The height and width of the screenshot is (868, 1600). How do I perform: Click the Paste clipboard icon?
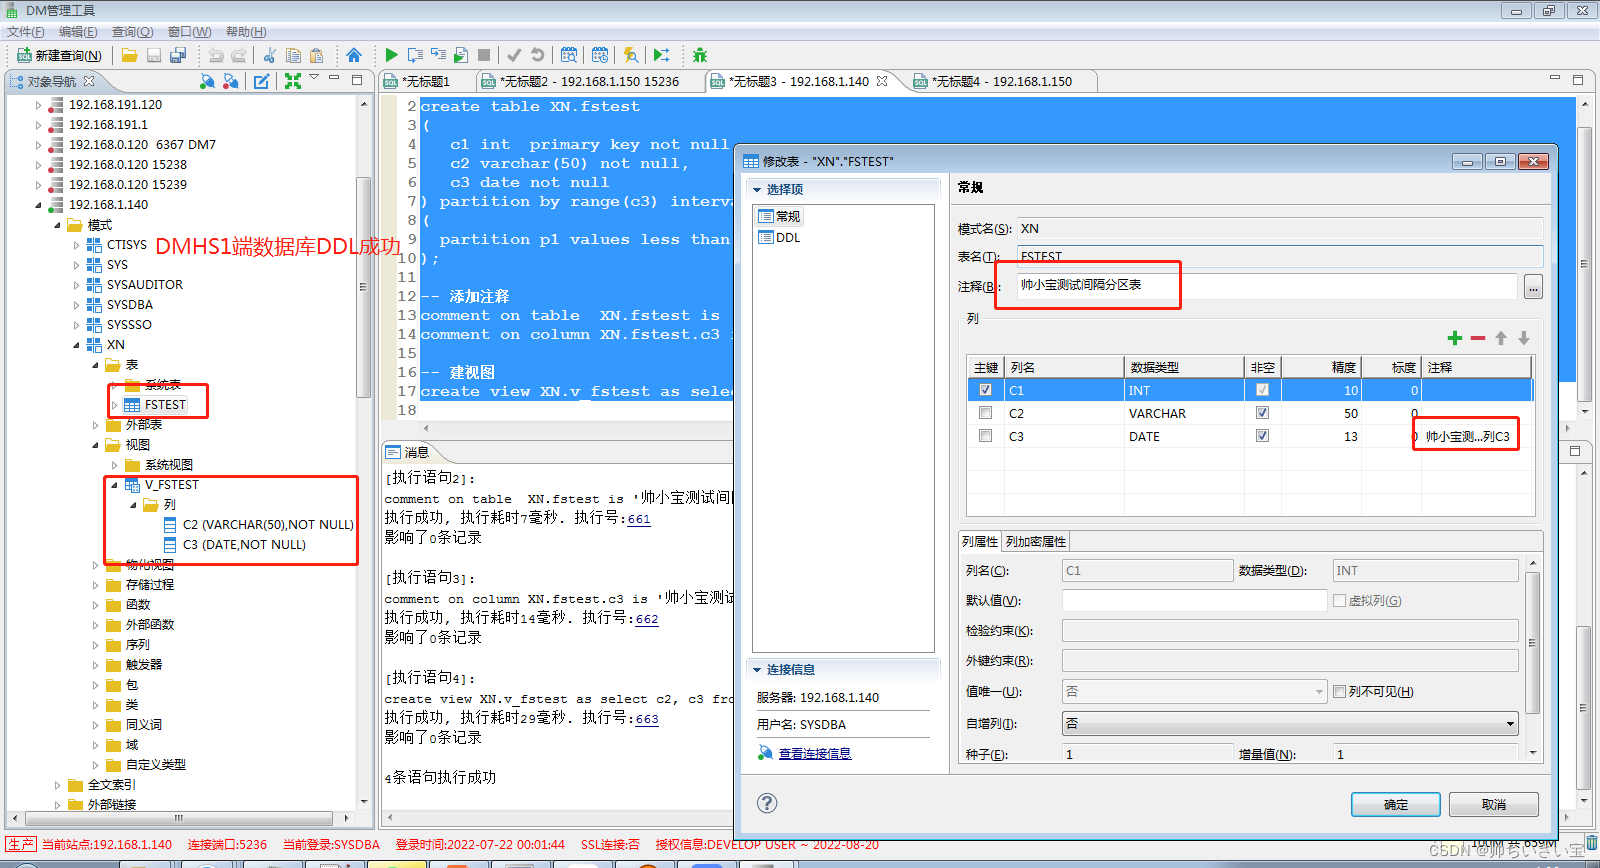317,55
